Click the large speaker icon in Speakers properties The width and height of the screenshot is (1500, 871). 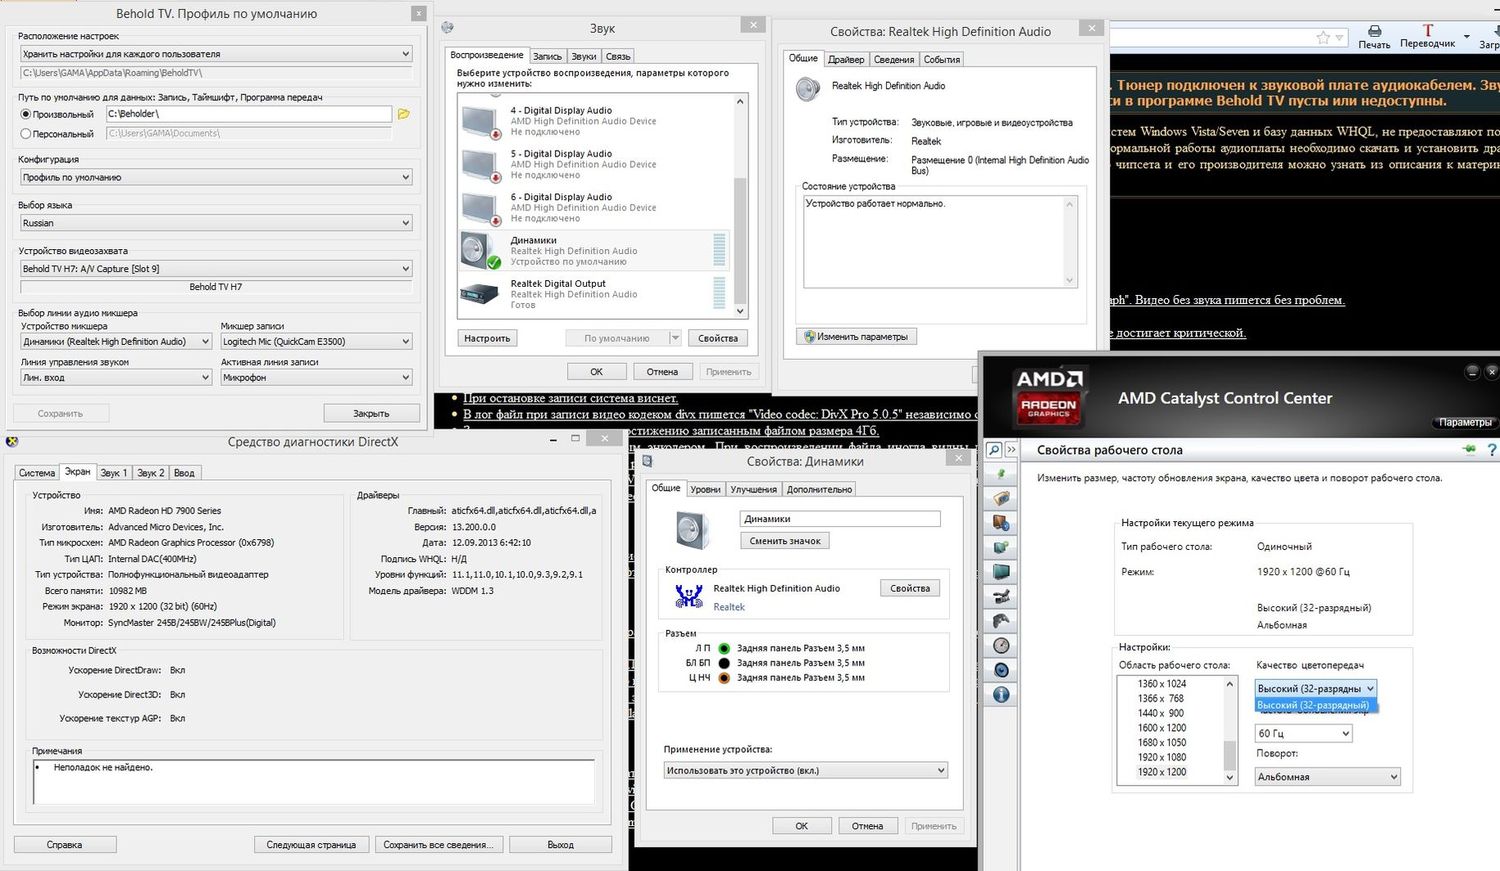(692, 530)
